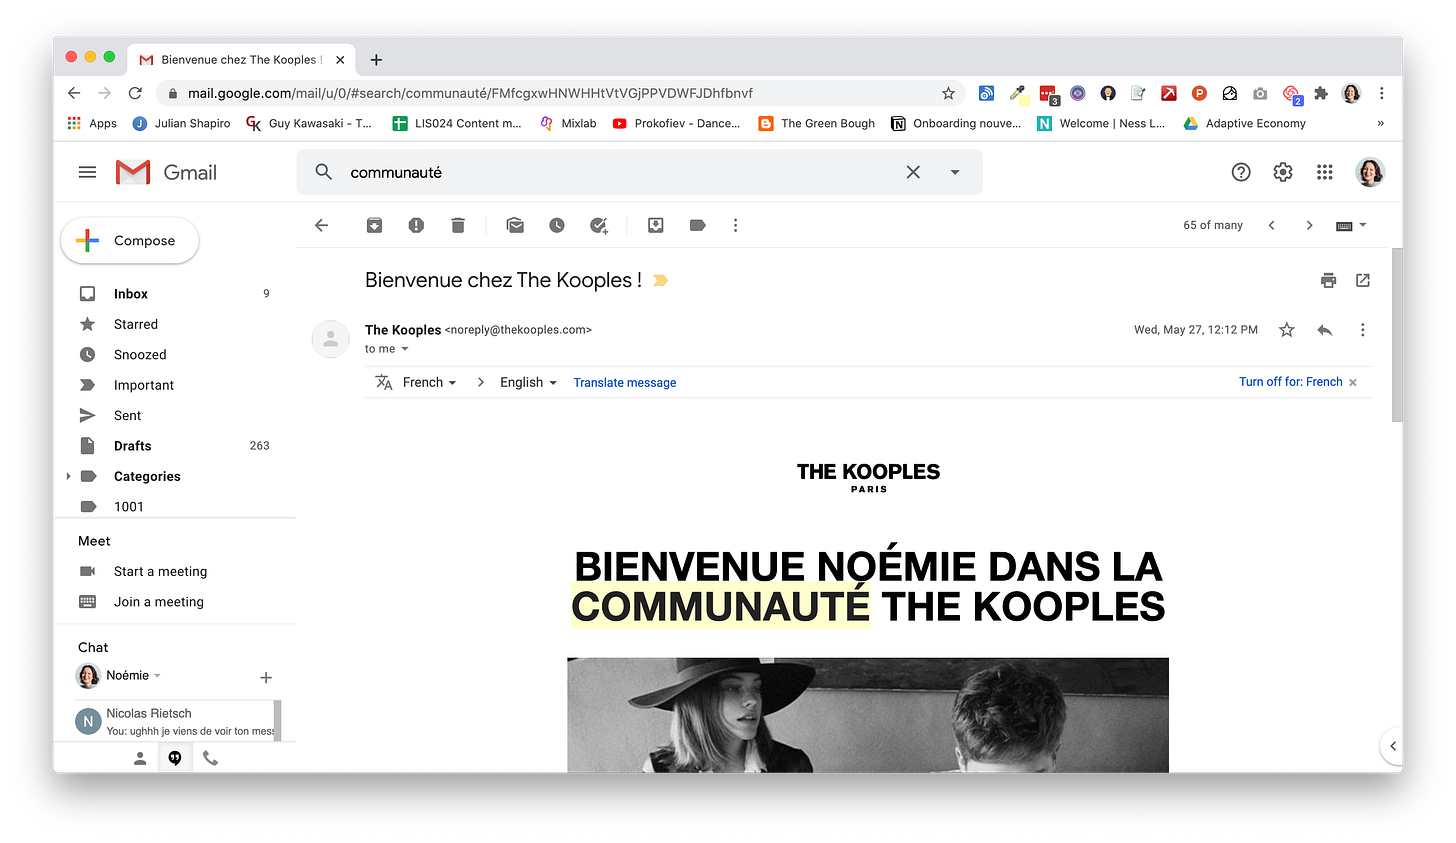Viewport: 1456px width, 843px height.
Task: Dismiss the translation bar with X
Action: point(1353,383)
